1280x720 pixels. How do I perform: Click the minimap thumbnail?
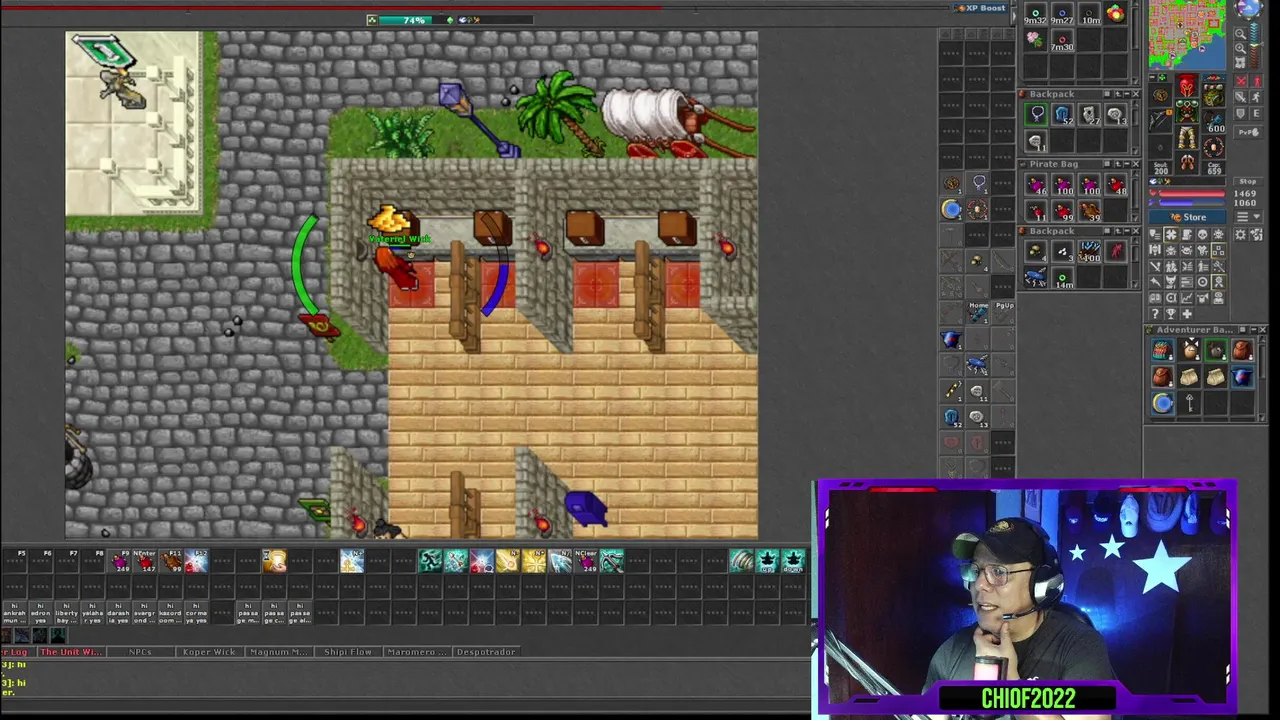pos(1187,34)
